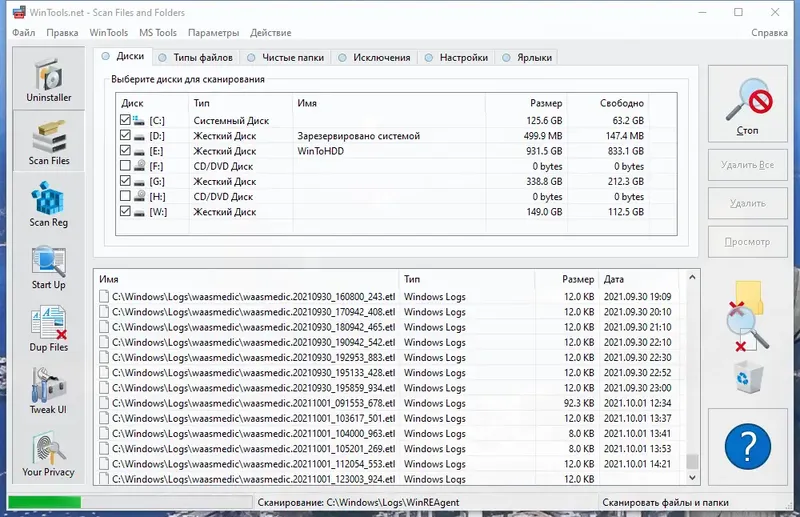800x517 pixels.
Task: Check the H: drive checkbox
Action: (125, 196)
